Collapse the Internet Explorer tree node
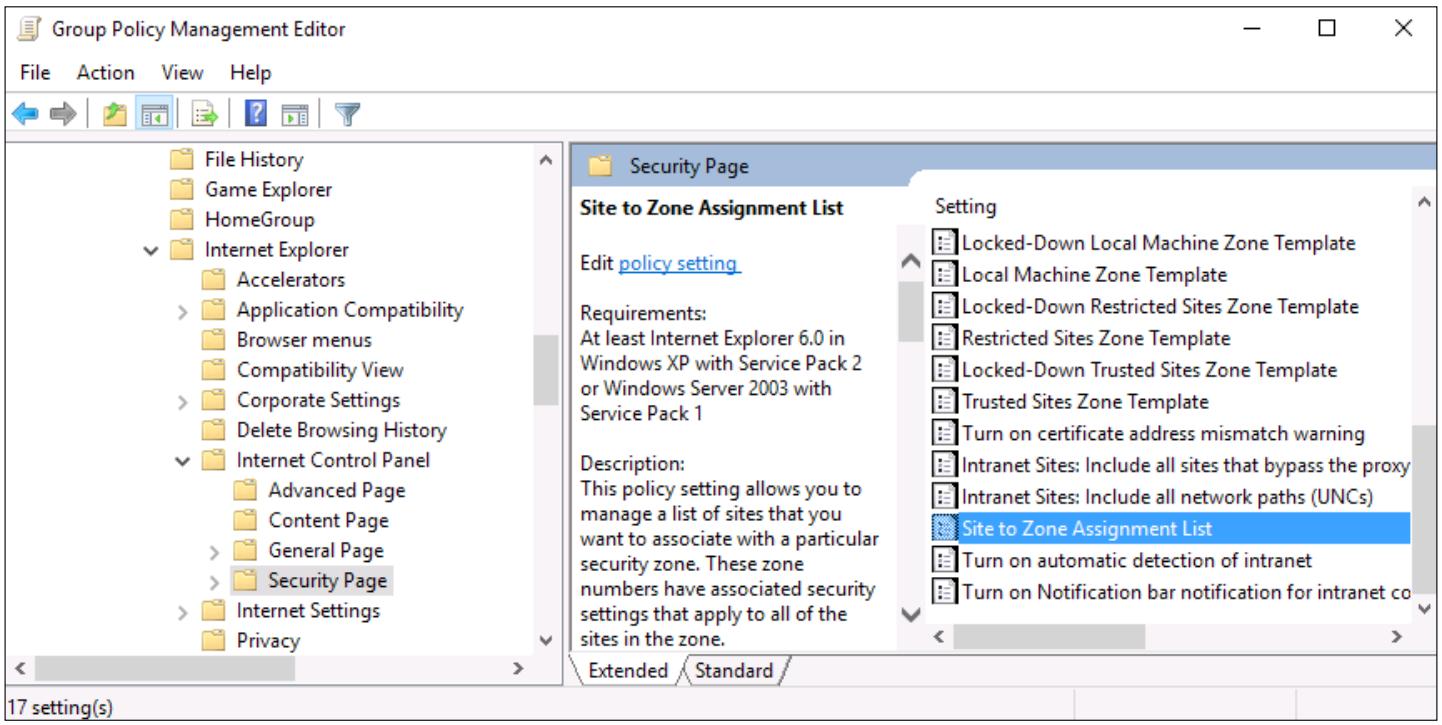 [151, 250]
